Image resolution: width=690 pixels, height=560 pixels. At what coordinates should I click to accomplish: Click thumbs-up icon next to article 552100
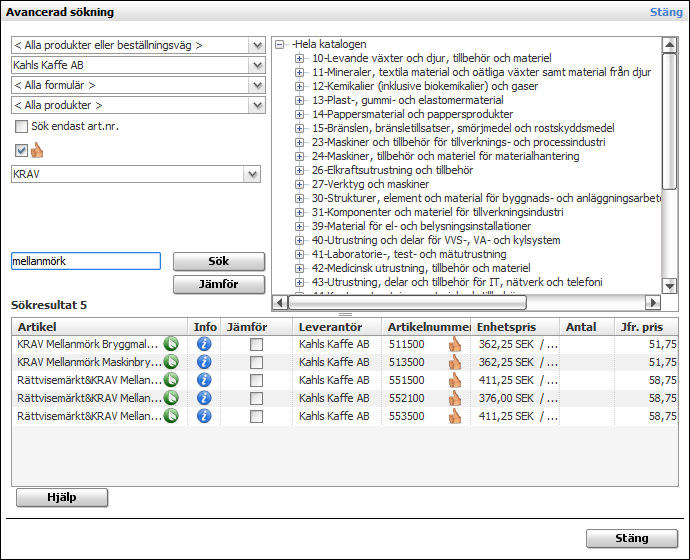pos(455,399)
